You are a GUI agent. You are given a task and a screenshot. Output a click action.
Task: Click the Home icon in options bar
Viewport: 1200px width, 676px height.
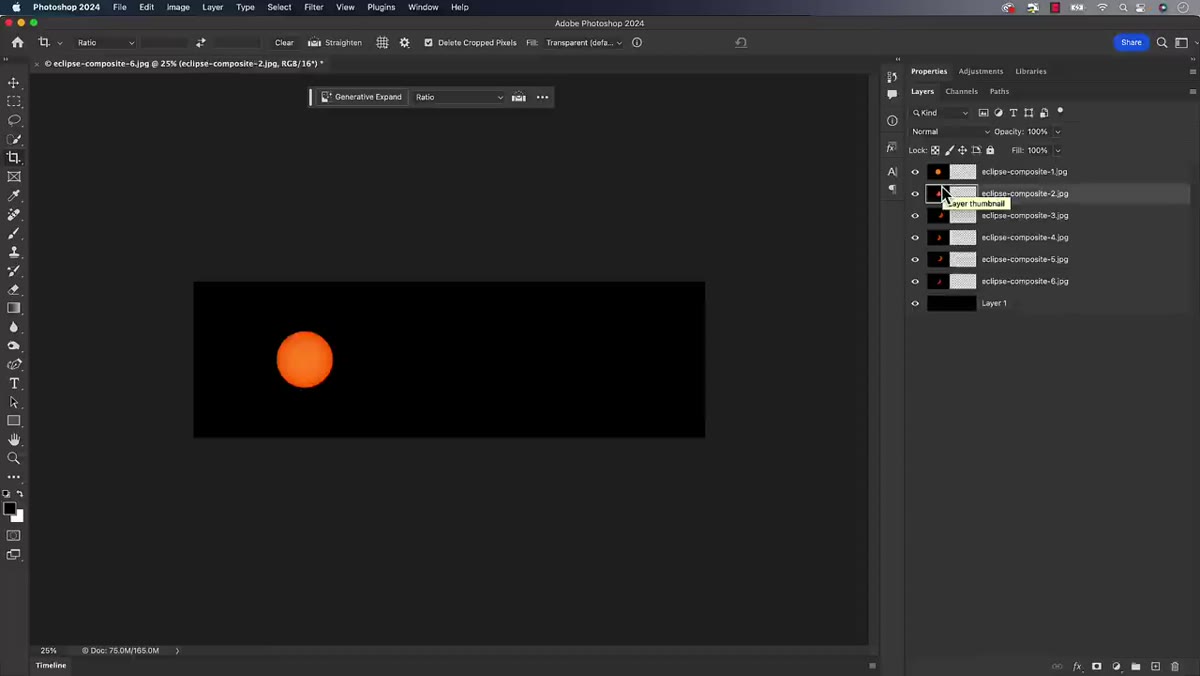coord(17,43)
